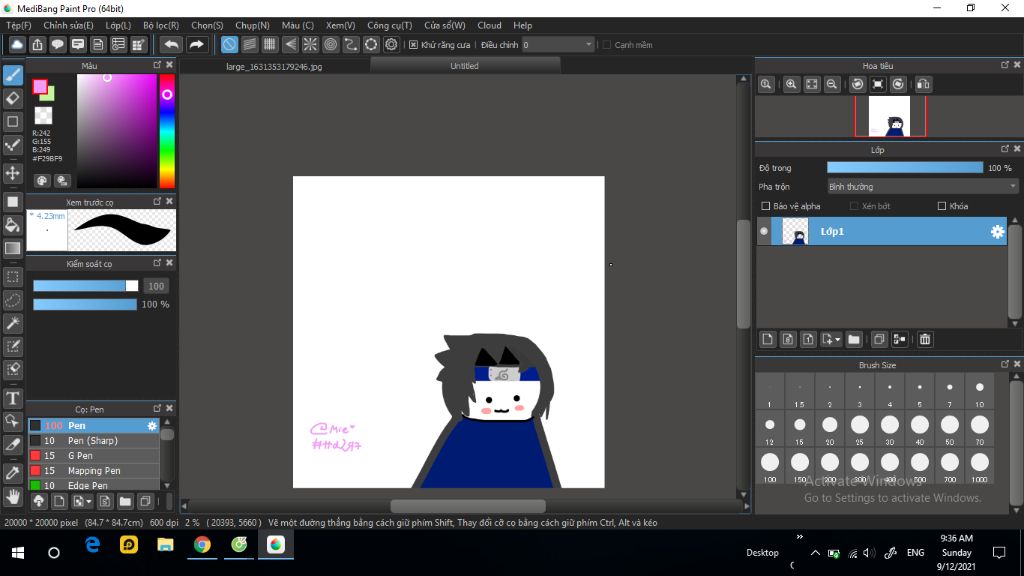Expand the add special layer dropdown arrow
Image resolution: width=1024 pixels, height=576 pixels.
tap(837, 340)
